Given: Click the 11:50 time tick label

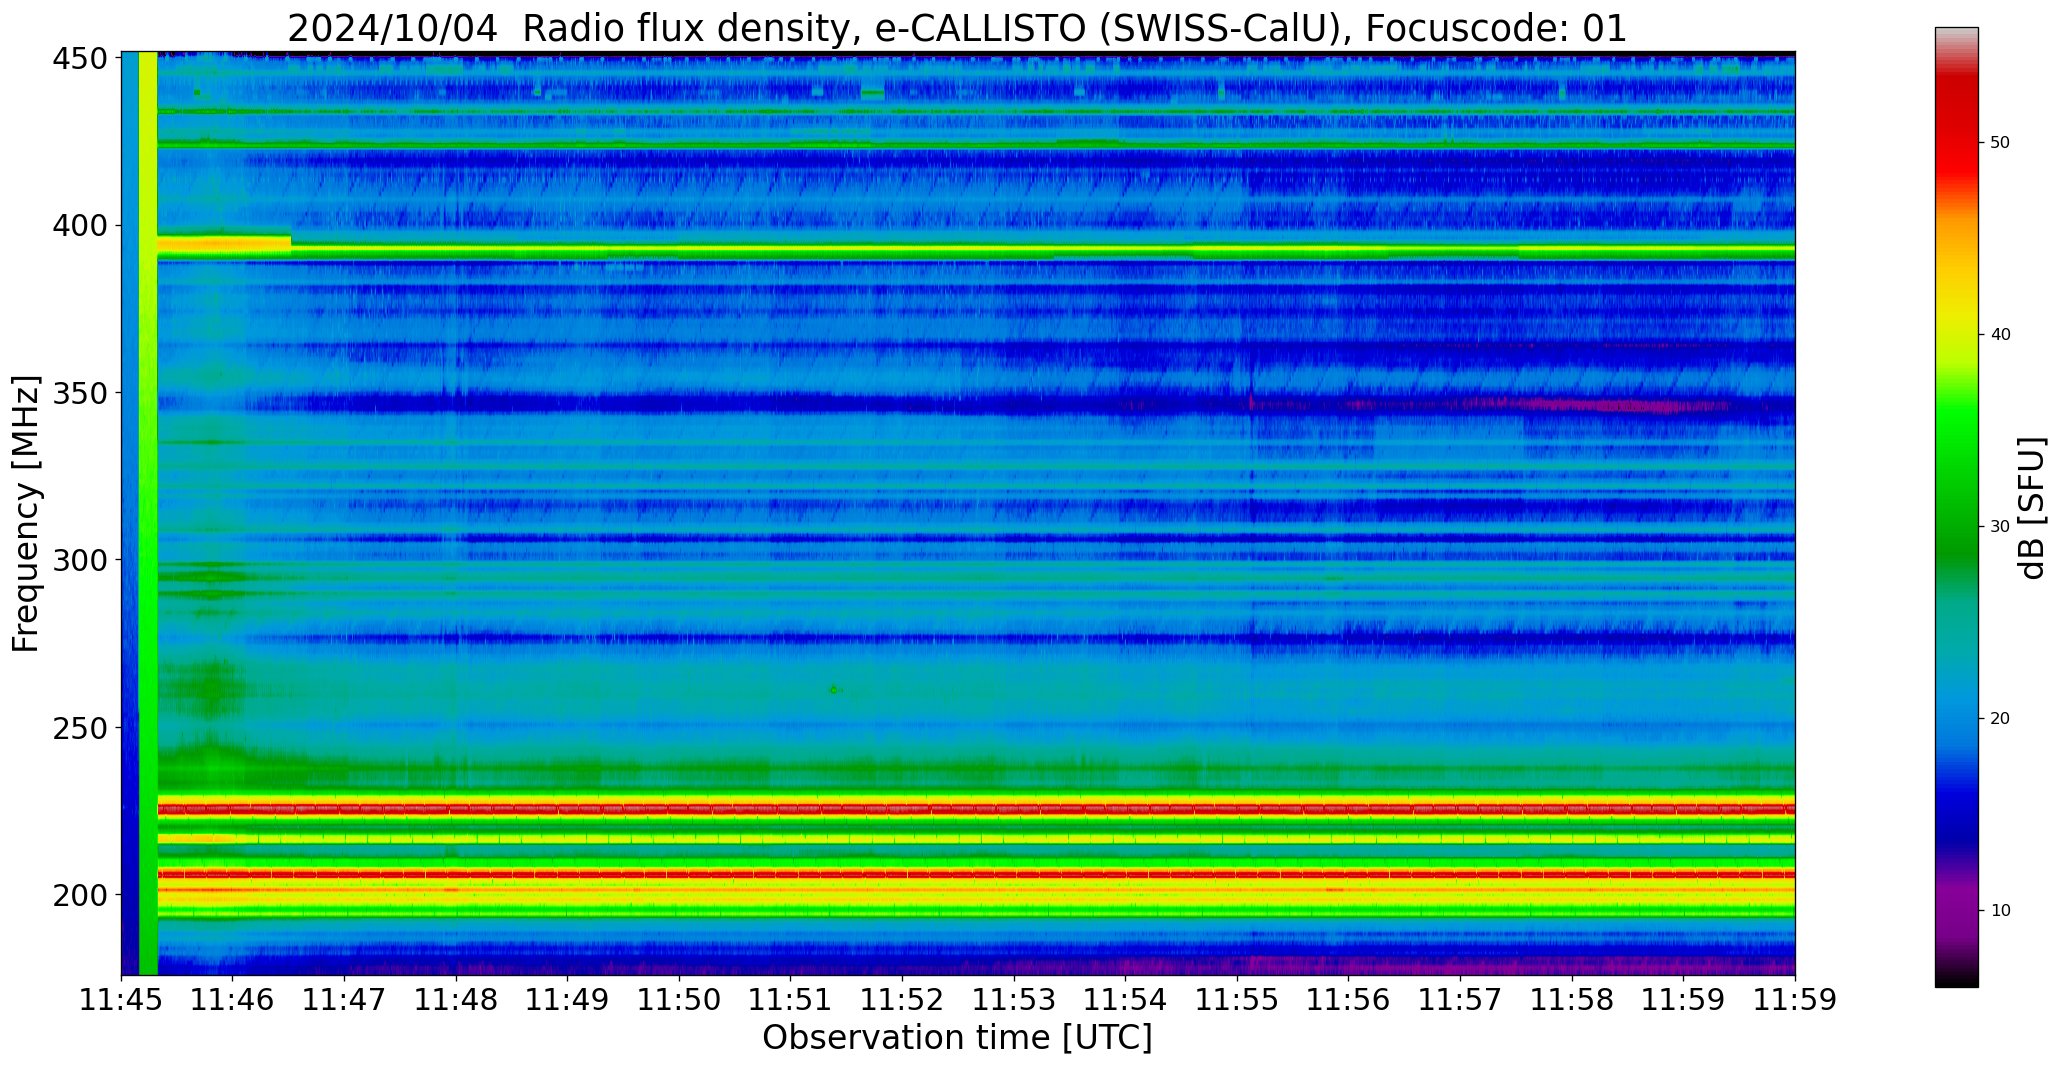Looking at the screenshot, I should click(680, 1000).
